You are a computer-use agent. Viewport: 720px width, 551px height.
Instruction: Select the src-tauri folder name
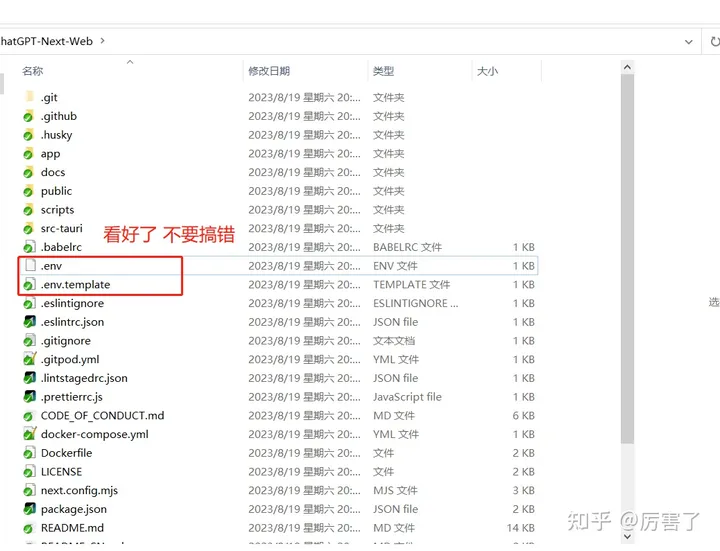tap(62, 228)
